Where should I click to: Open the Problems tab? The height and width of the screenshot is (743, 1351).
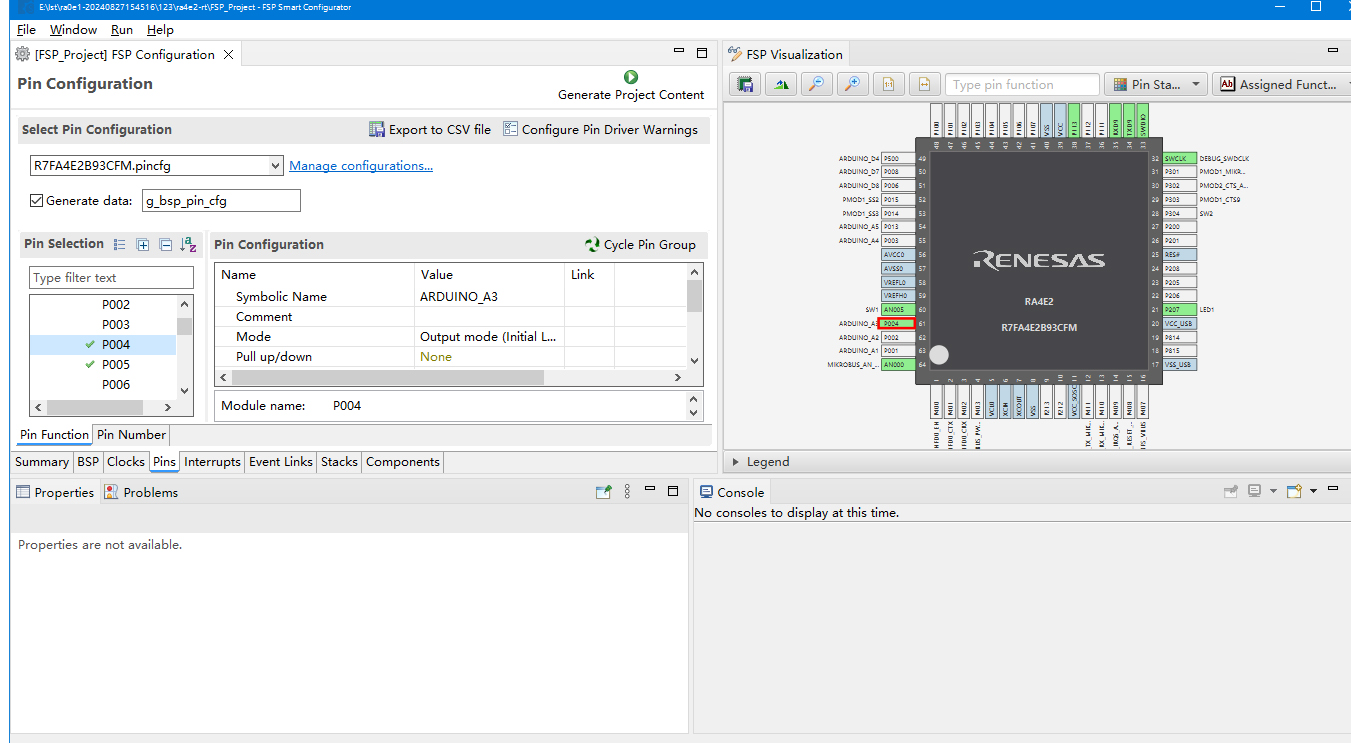click(x=141, y=492)
